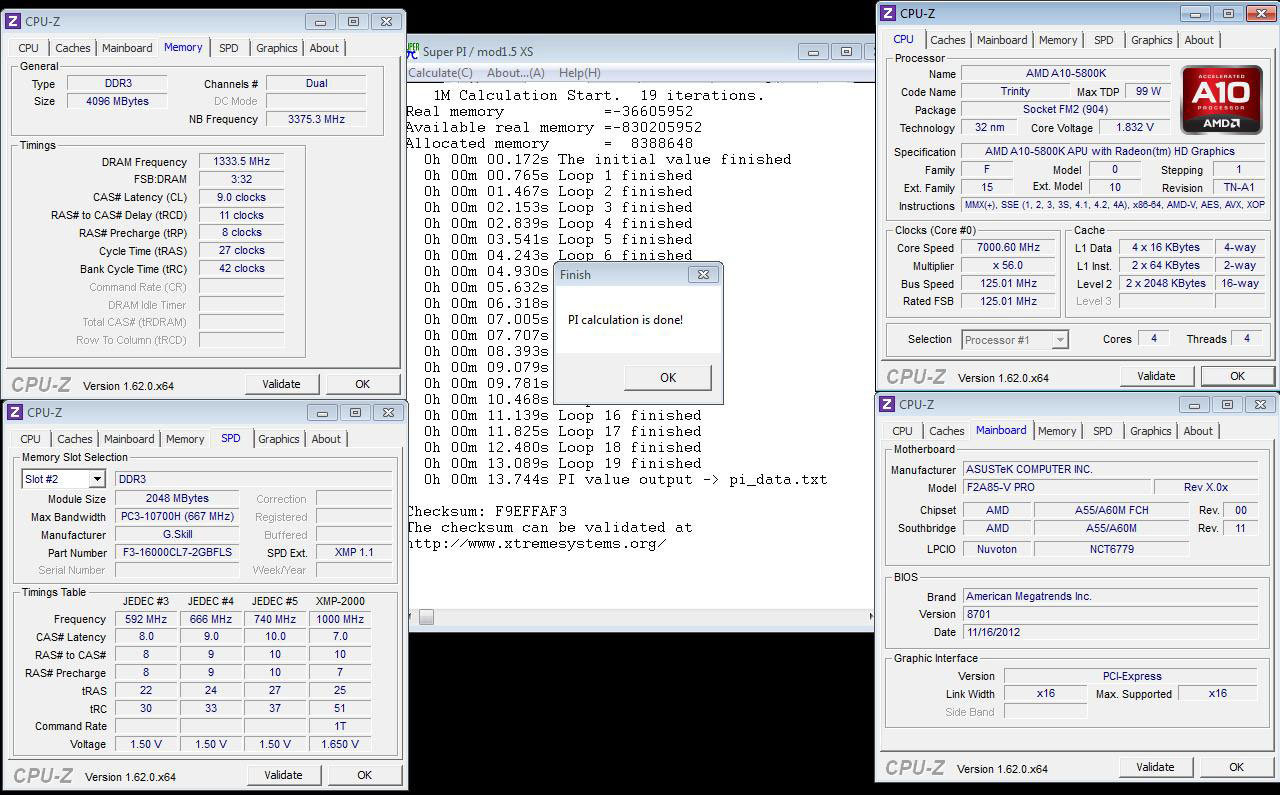
Task: Click OK in the SPD CPU-Z window
Action: click(364, 775)
